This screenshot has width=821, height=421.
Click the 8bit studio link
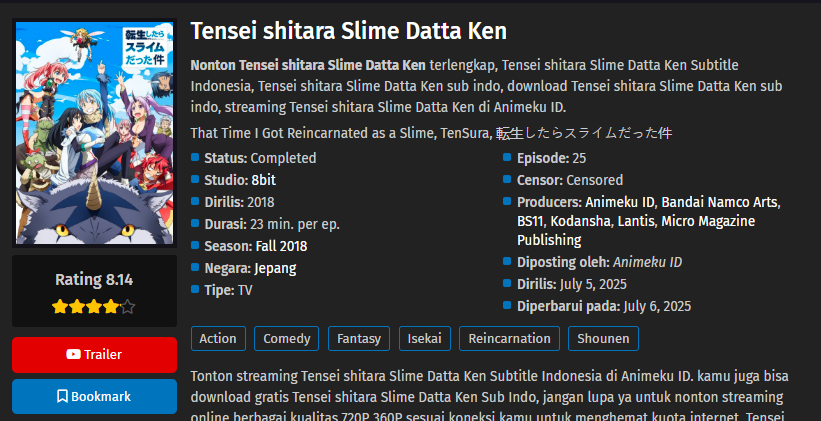coord(264,180)
